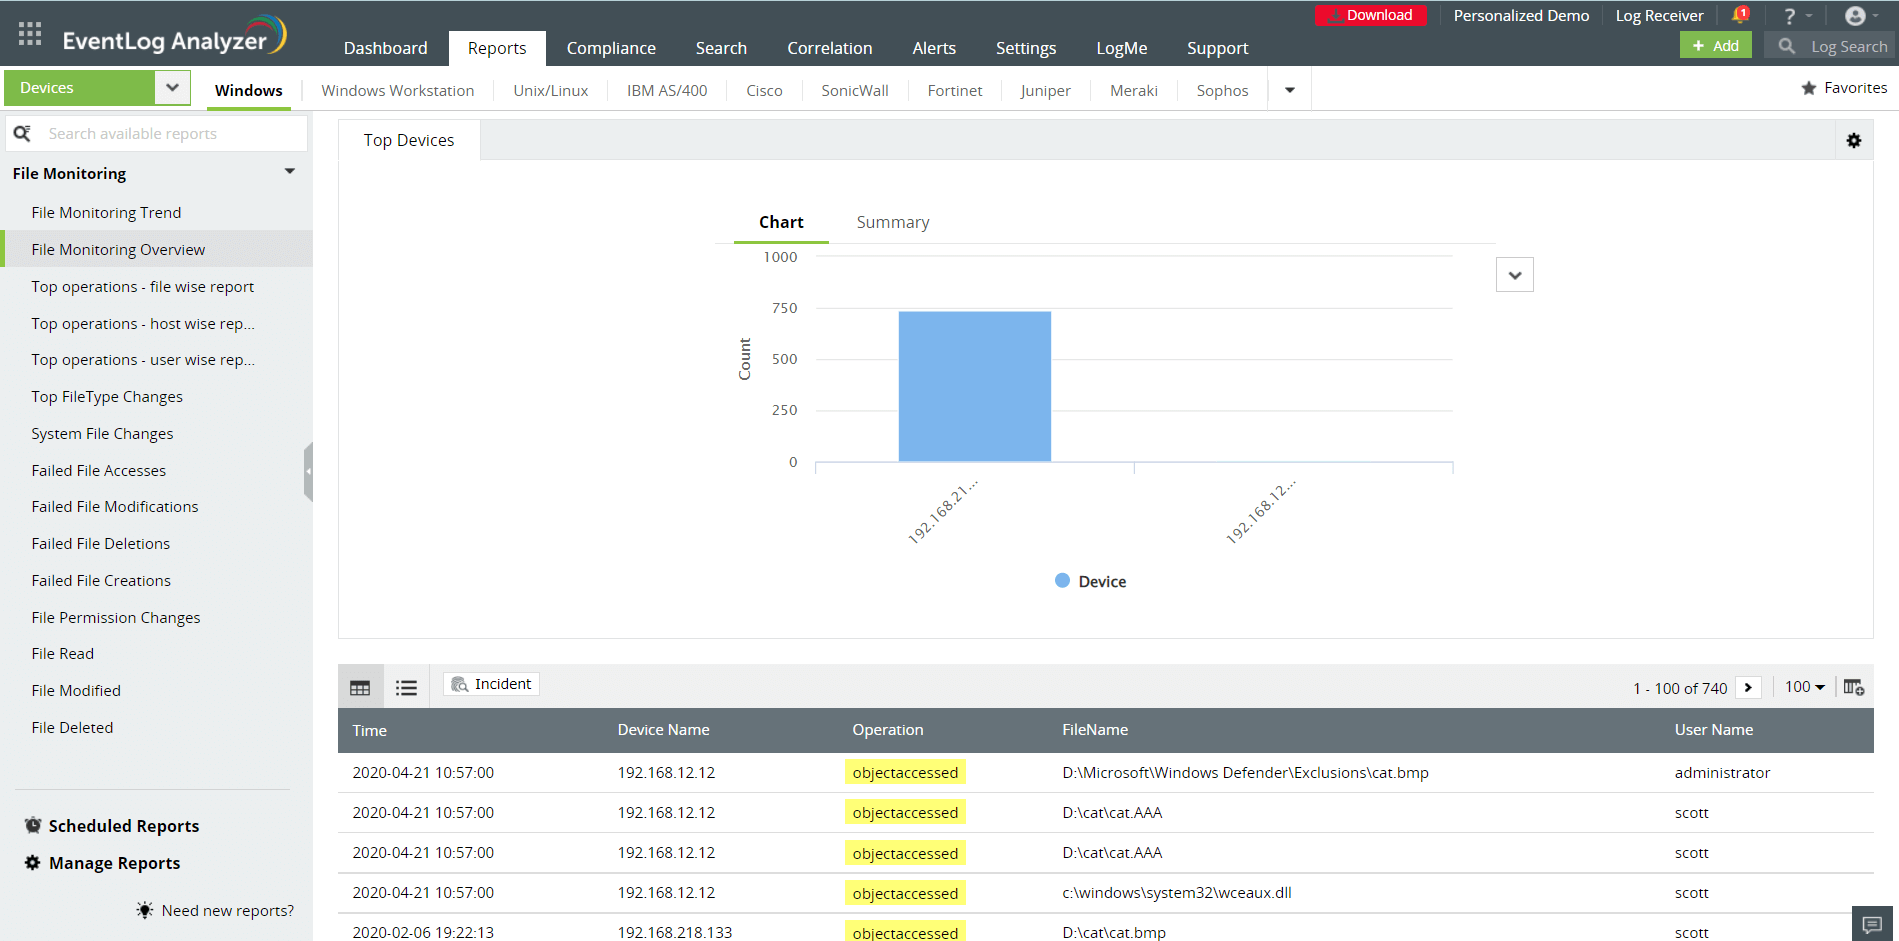Open the Compliance tab

(x=611, y=48)
